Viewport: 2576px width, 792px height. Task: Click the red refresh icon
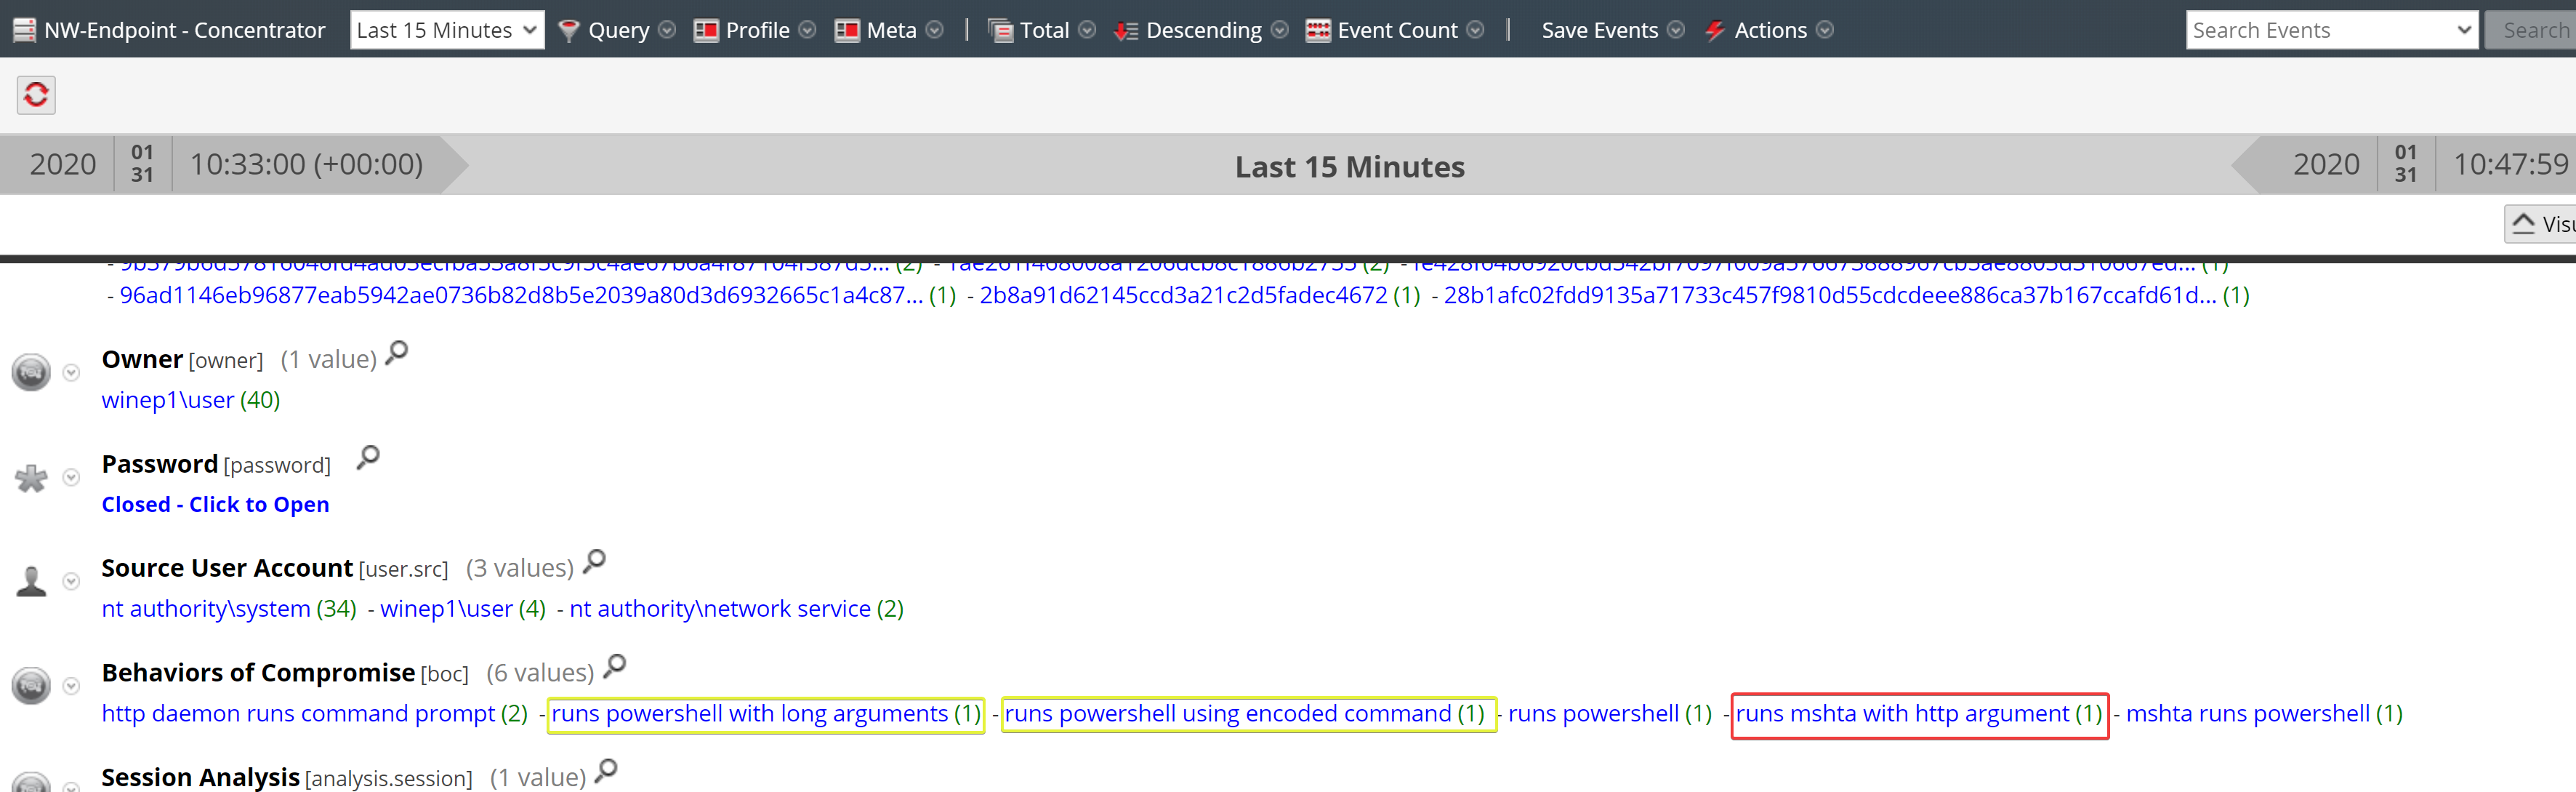tap(36, 95)
